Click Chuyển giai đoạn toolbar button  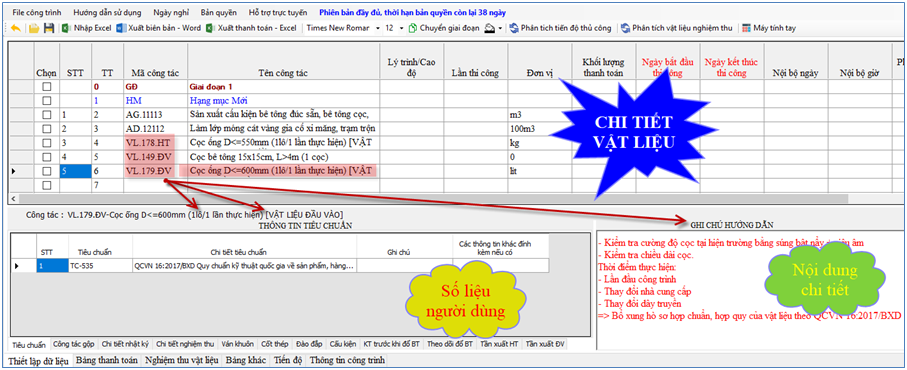click(444, 28)
